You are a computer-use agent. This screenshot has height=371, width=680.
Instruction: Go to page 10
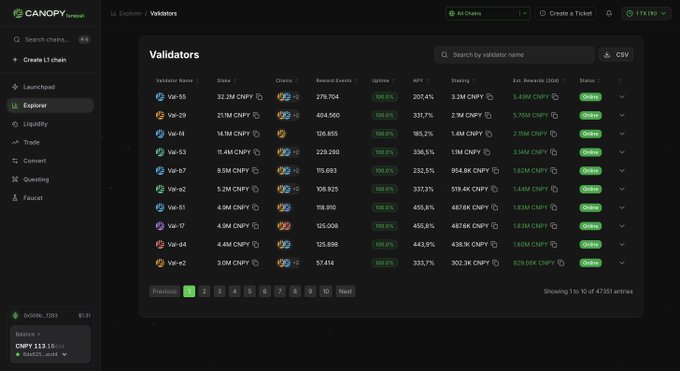pos(326,292)
